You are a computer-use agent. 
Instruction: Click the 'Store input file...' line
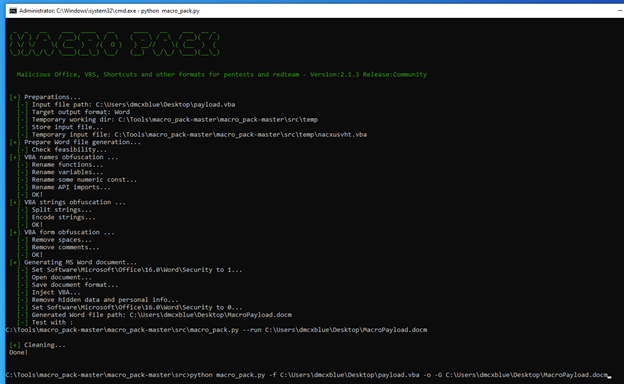pos(60,127)
